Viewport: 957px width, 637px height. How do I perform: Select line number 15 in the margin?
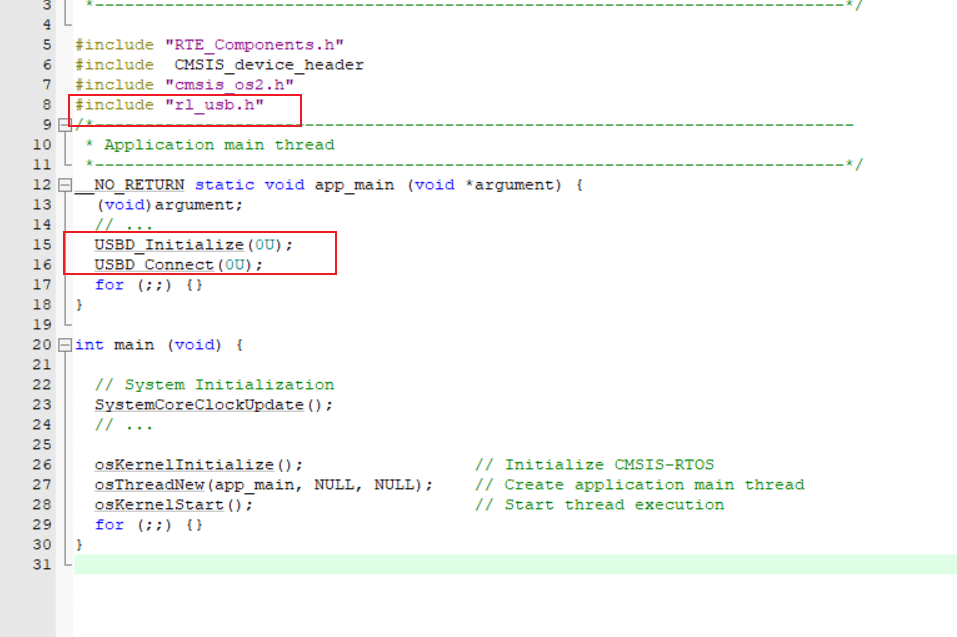pyautogui.click(x=42, y=244)
